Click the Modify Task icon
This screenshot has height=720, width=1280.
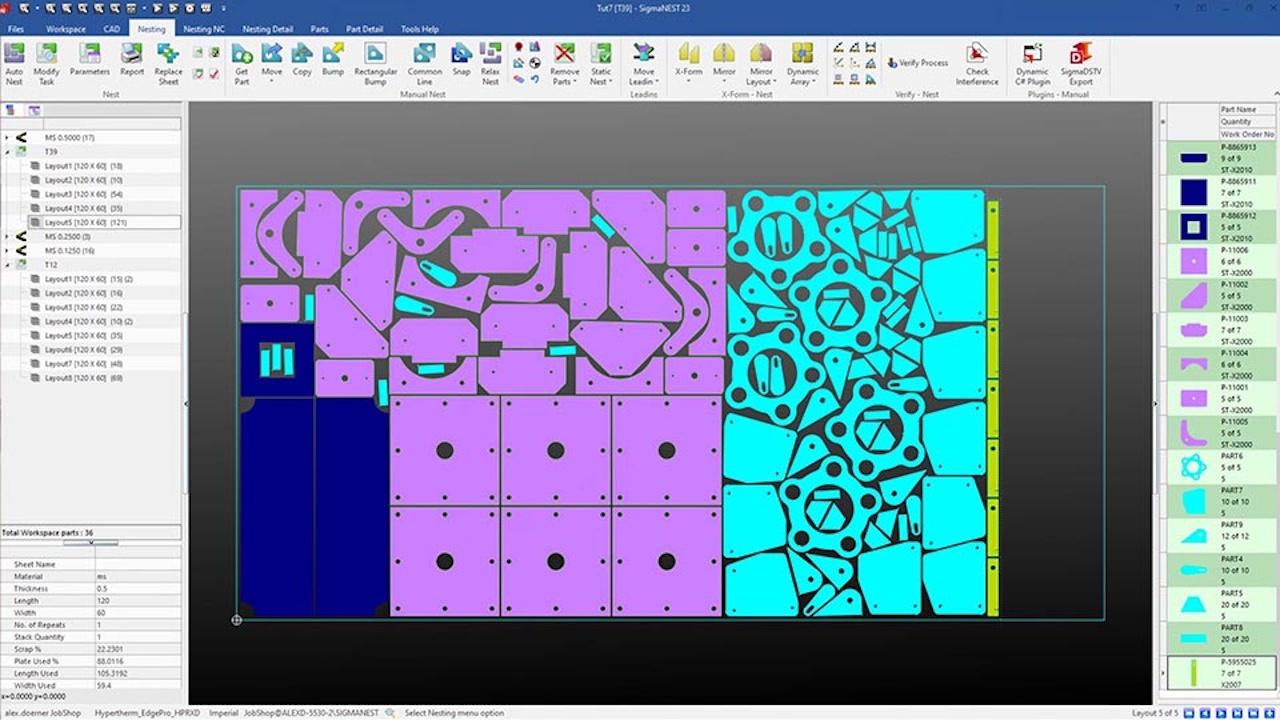coord(46,62)
